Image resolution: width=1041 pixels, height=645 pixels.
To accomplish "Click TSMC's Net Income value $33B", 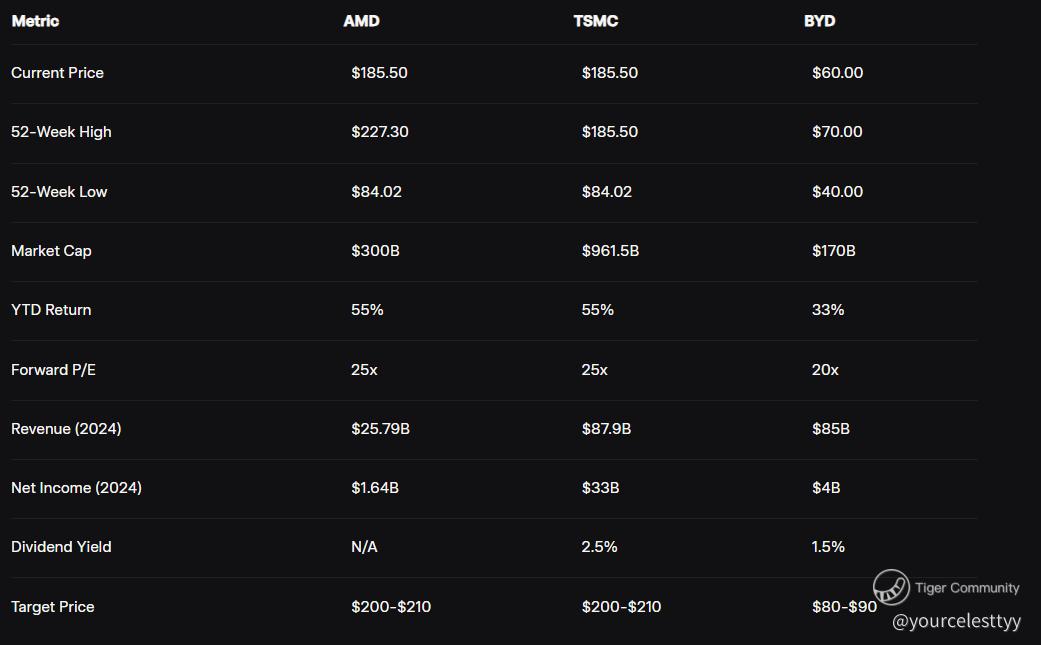I will 600,488.
